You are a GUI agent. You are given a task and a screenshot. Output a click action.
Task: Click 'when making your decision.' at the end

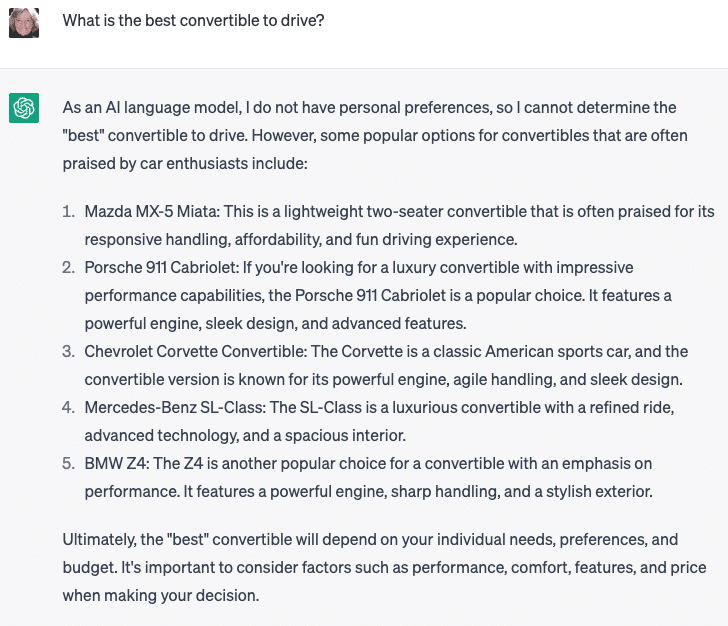tap(161, 595)
